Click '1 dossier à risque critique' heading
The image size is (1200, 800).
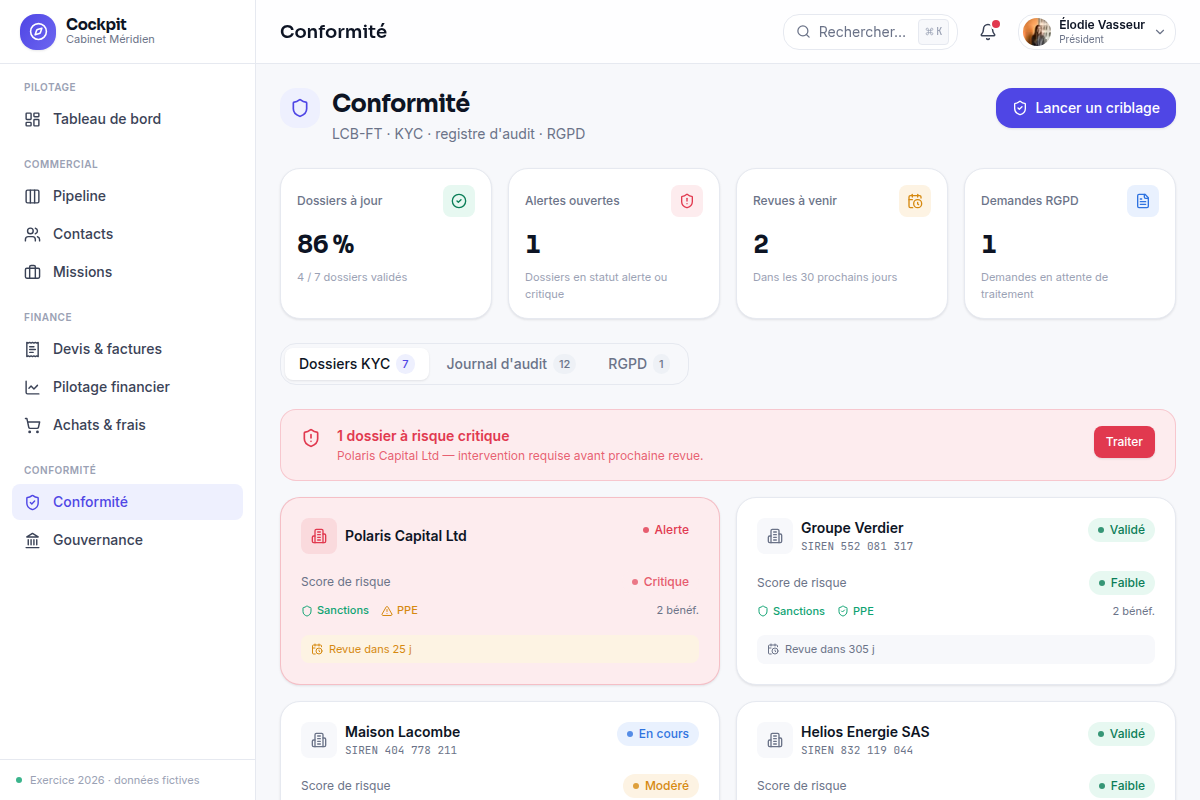(x=423, y=436)
